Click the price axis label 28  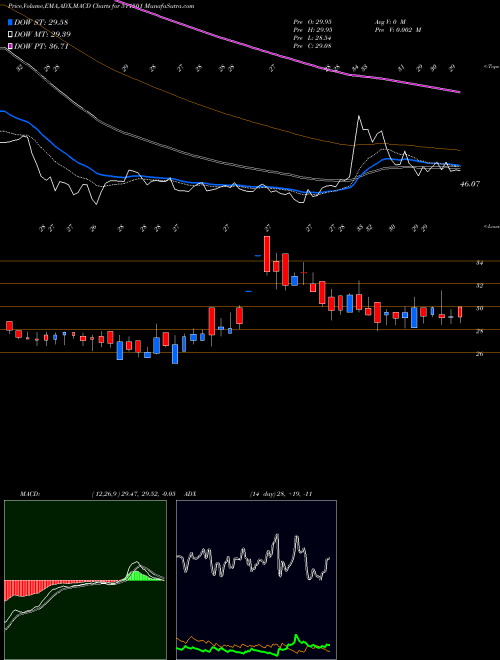[x=479, y=331]
